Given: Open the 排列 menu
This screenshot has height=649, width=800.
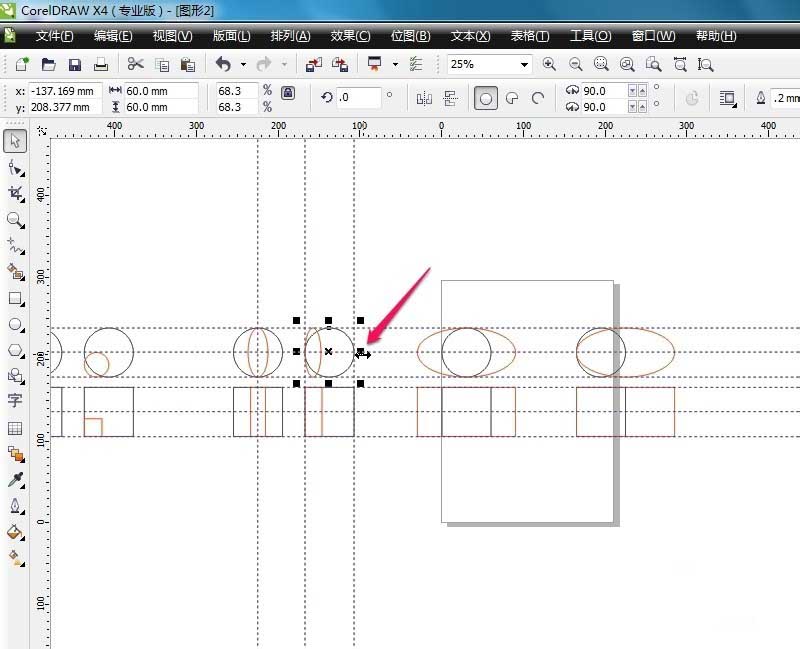Looking at the screenshot, I should [x=290, y=36].
